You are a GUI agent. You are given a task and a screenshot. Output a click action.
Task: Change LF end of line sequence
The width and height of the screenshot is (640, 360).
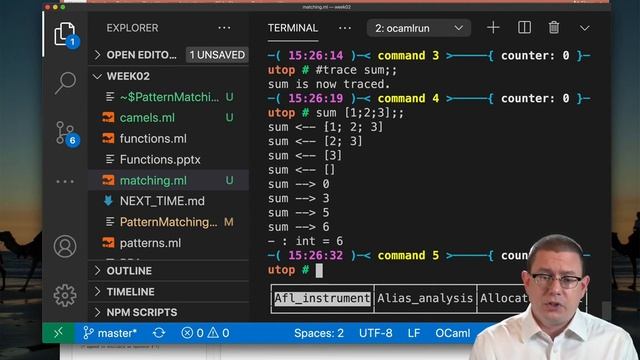tap(413, 333)
